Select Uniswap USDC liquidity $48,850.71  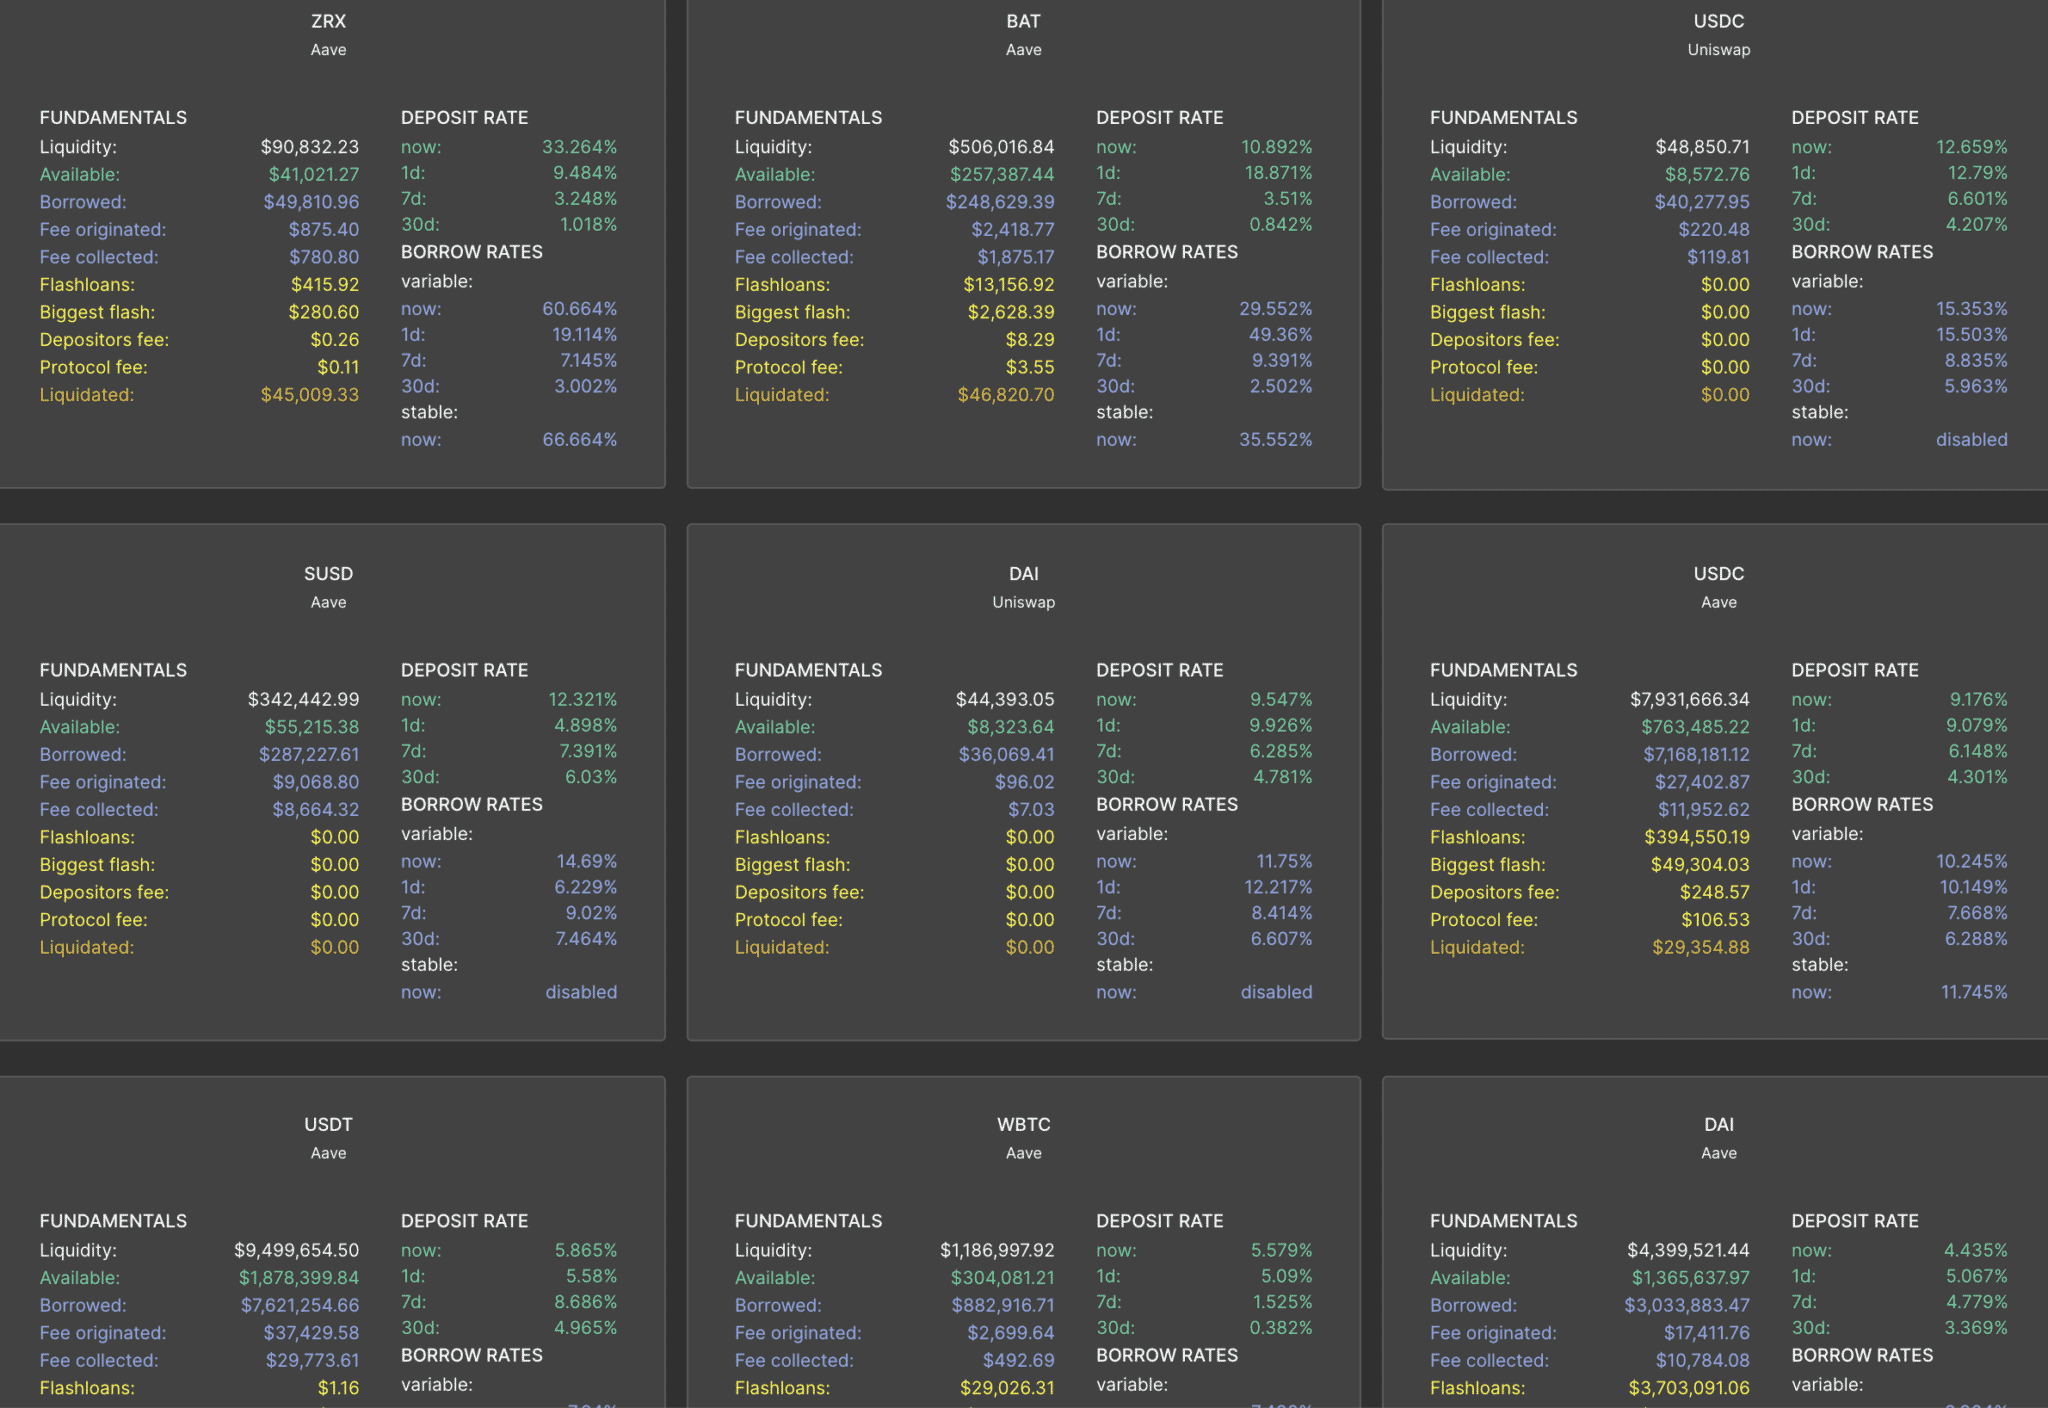pos(1703,147)
